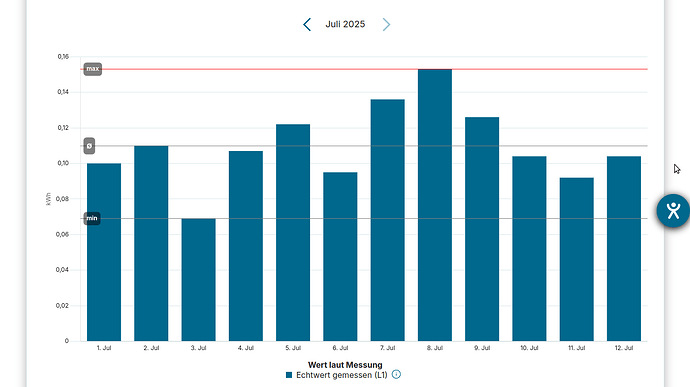
Task: Select the 1. Jul bar
Action: (x=104, y=252)
